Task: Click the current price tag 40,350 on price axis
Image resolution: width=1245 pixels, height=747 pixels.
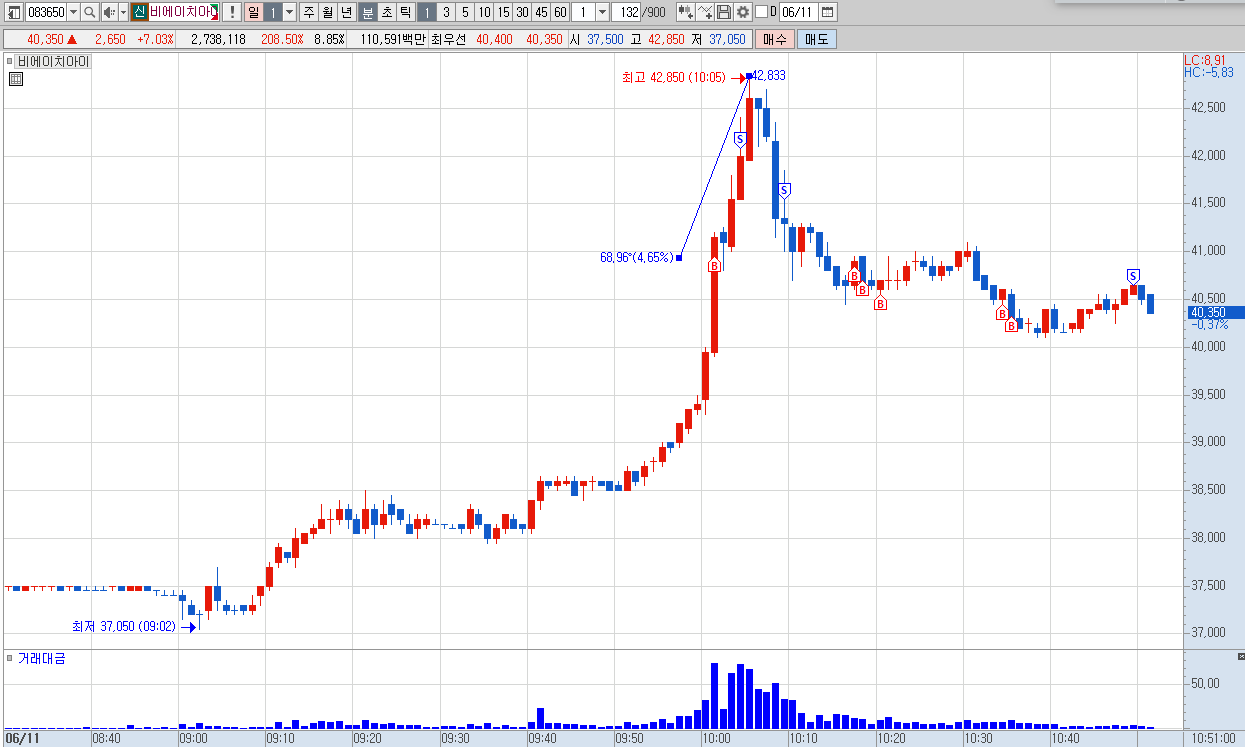Action: (x=1215, y=312)
